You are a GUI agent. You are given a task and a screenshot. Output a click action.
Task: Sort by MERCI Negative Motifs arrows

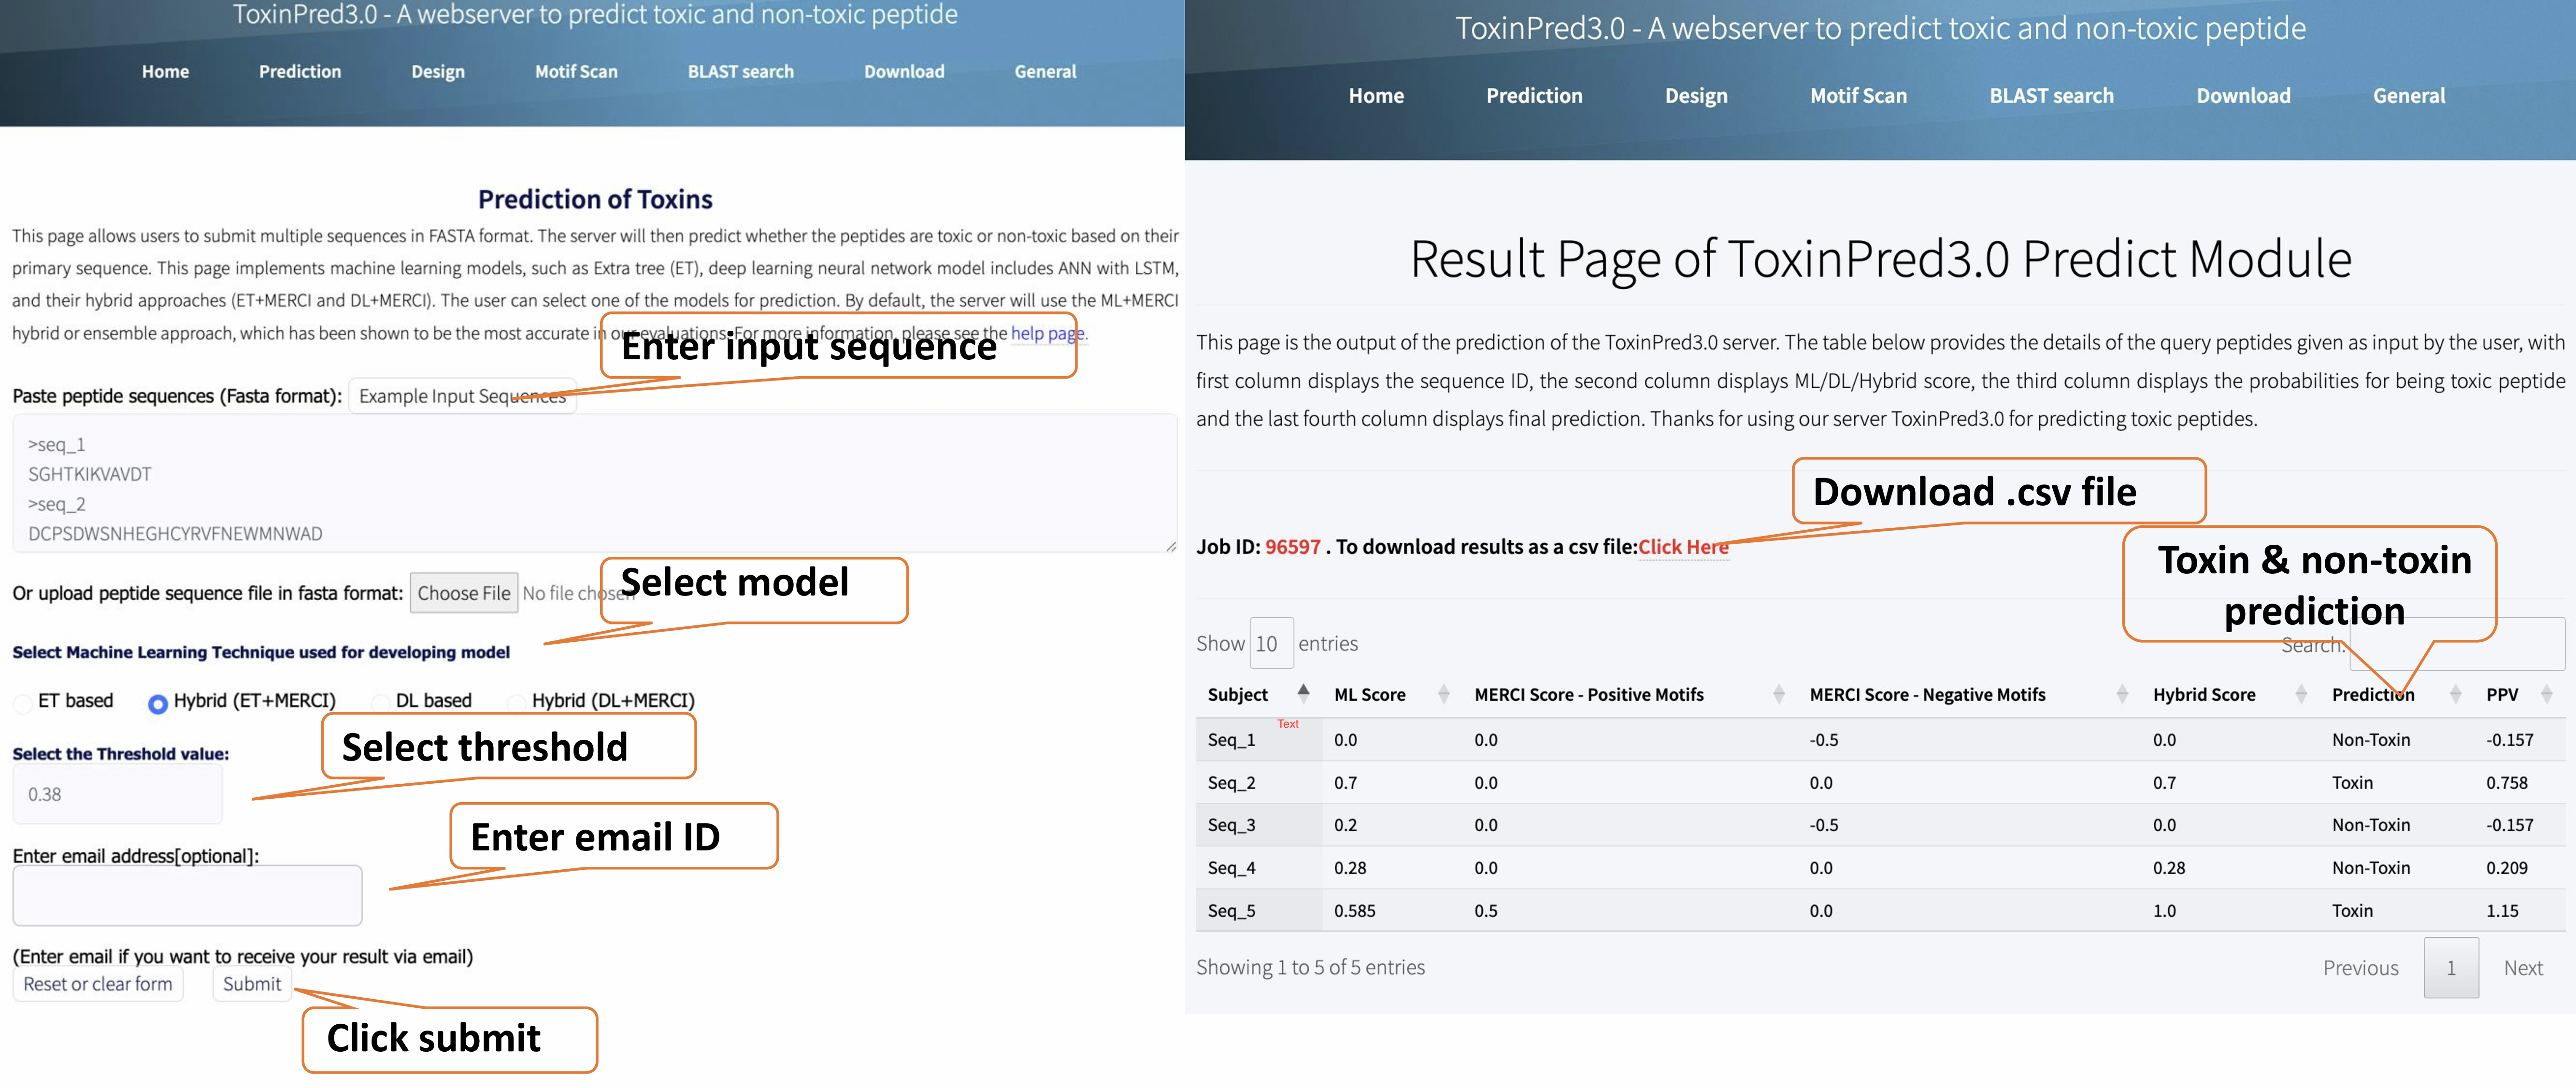tap(2122, 694)
